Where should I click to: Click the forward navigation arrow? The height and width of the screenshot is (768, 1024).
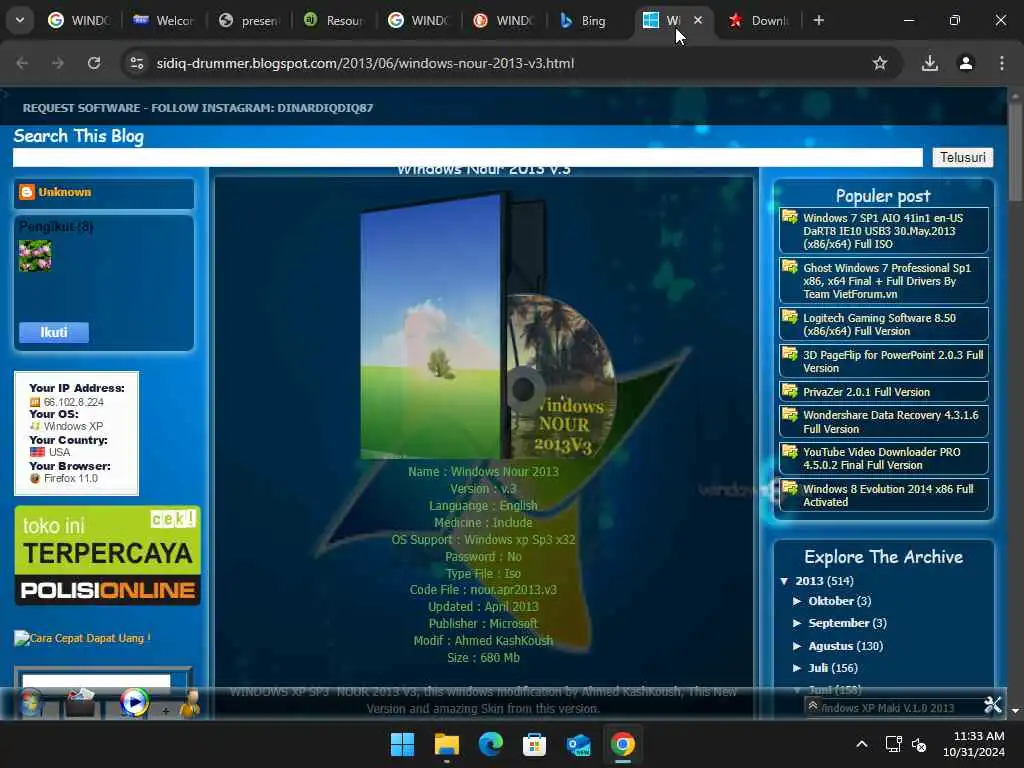tap(58, 63)
